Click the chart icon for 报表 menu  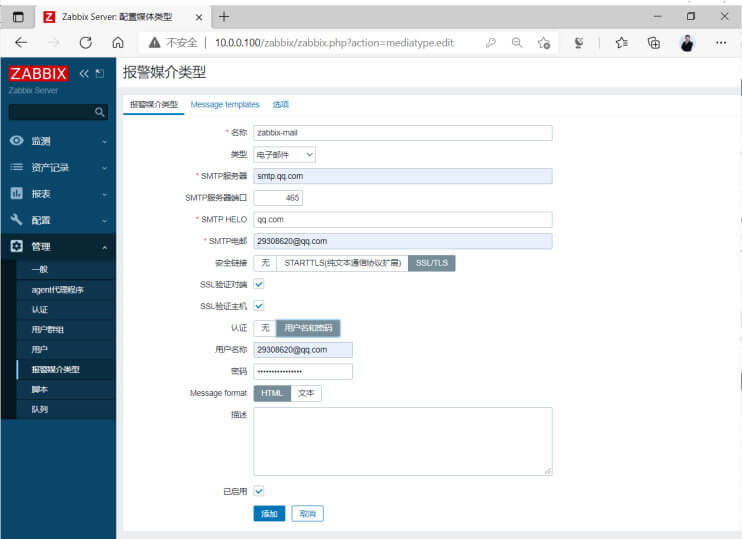coord(17,194)
